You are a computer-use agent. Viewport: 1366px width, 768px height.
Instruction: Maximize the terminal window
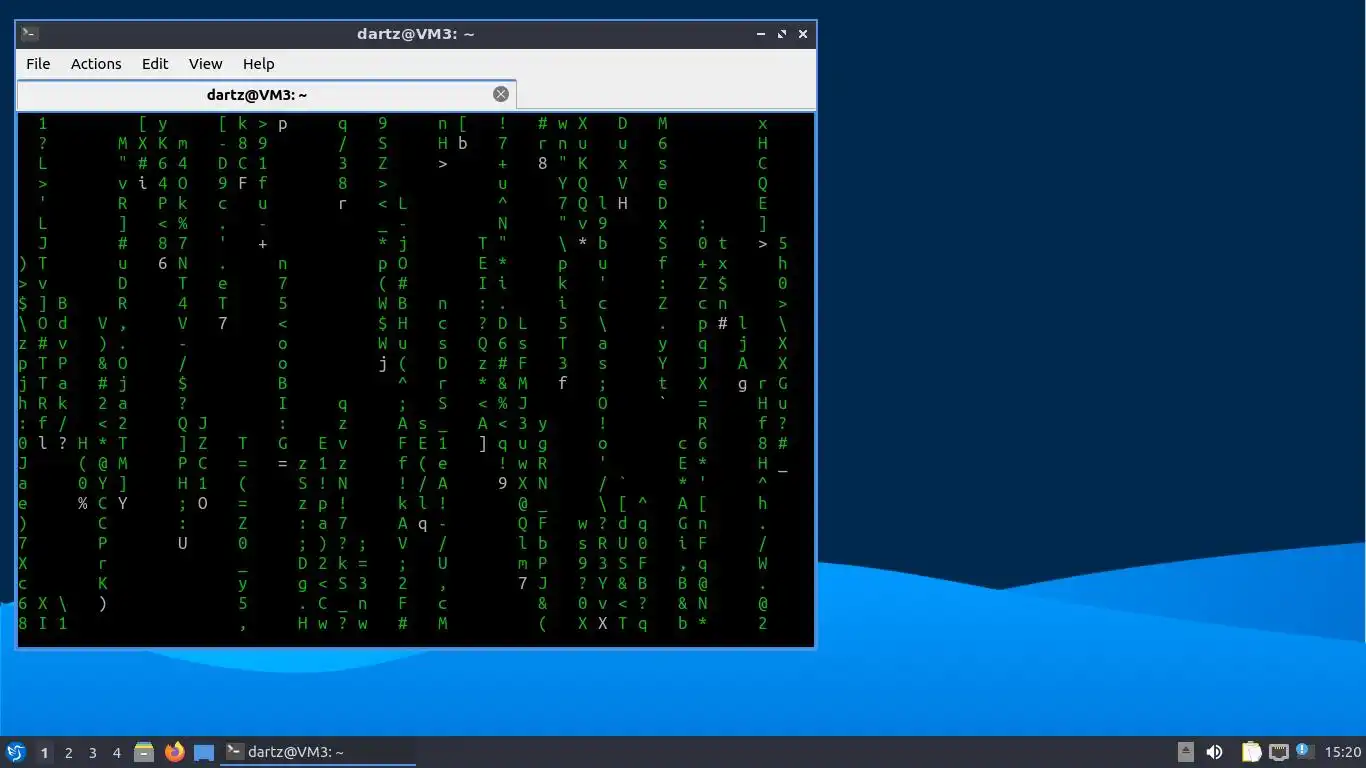[x=782, y=34]
